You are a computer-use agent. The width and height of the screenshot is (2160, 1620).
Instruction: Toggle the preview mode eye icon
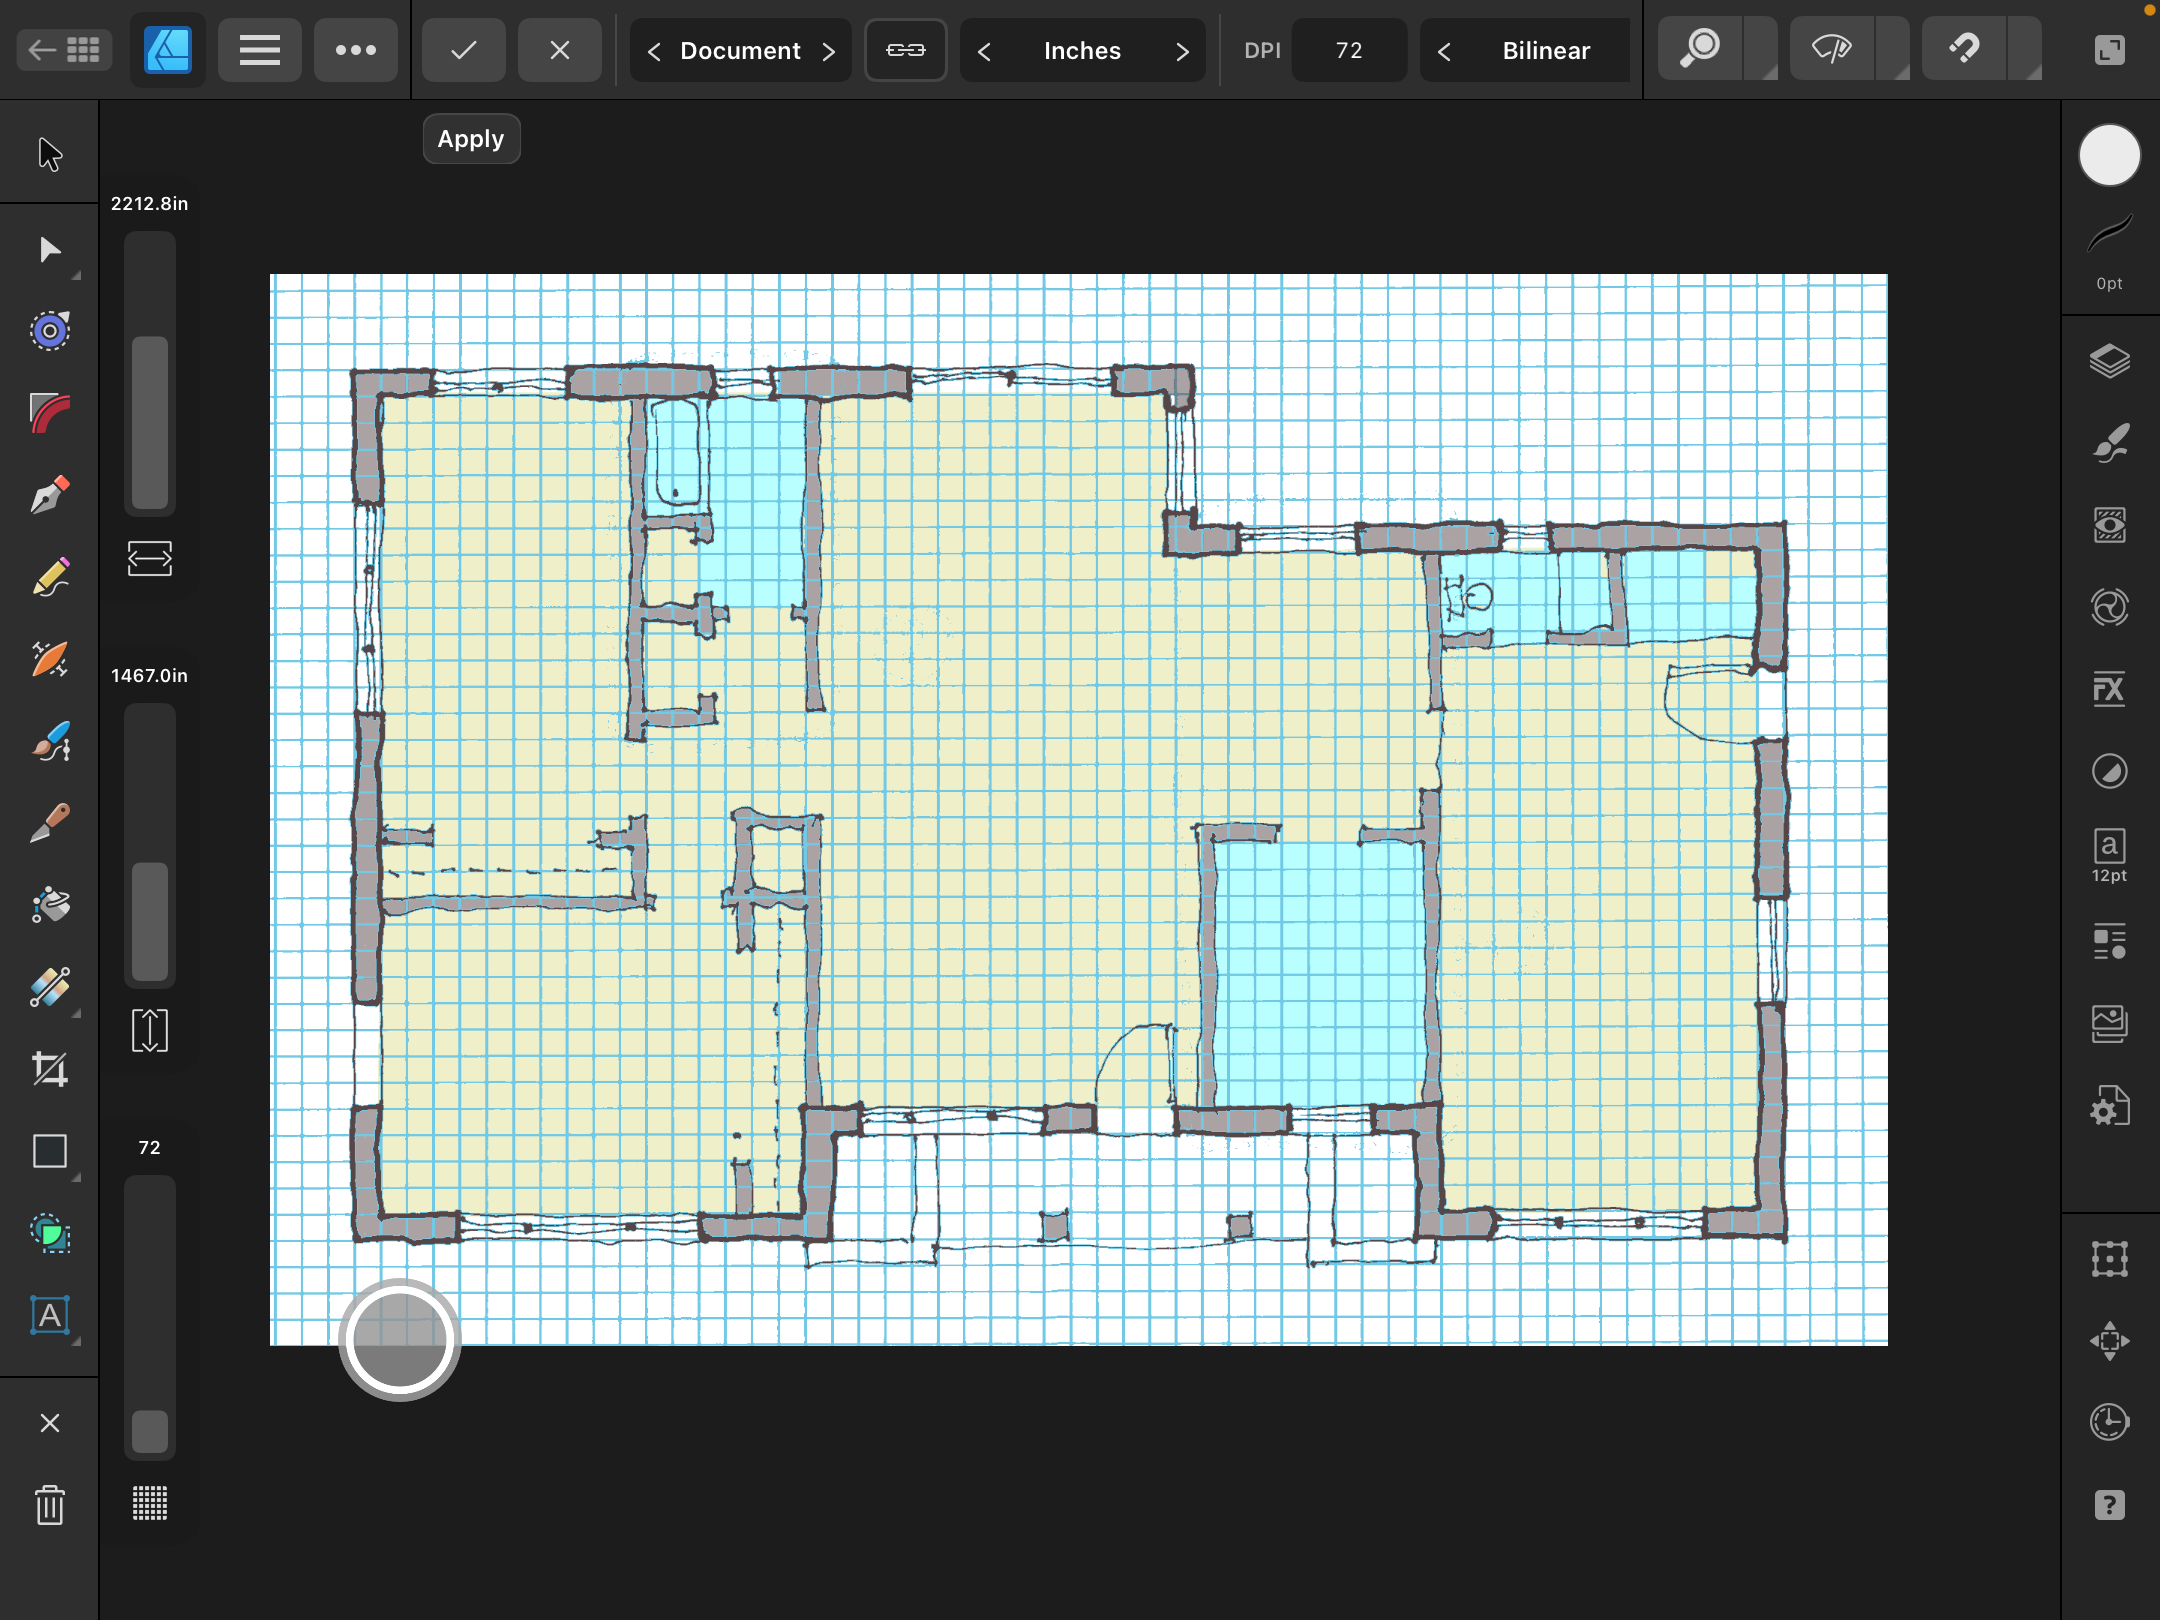1832,48
